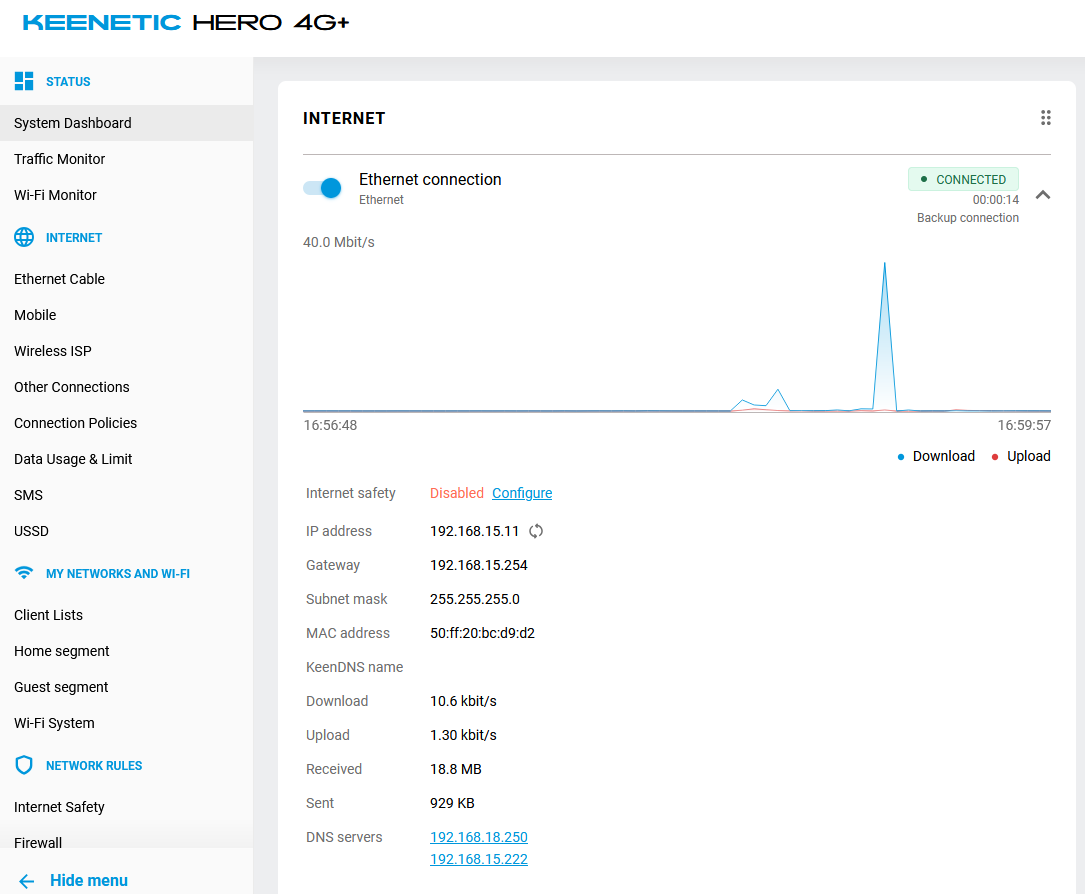Click the 40.0 Mbit/s graph scale label
Screen dimensions: 1085x894
click(338, 242)
